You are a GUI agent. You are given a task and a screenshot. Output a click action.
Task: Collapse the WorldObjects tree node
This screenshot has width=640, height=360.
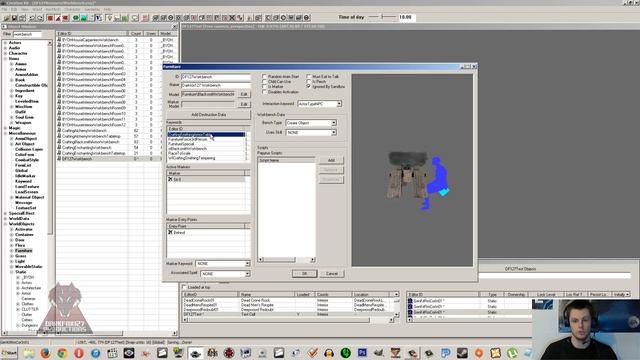pos(5,224)
